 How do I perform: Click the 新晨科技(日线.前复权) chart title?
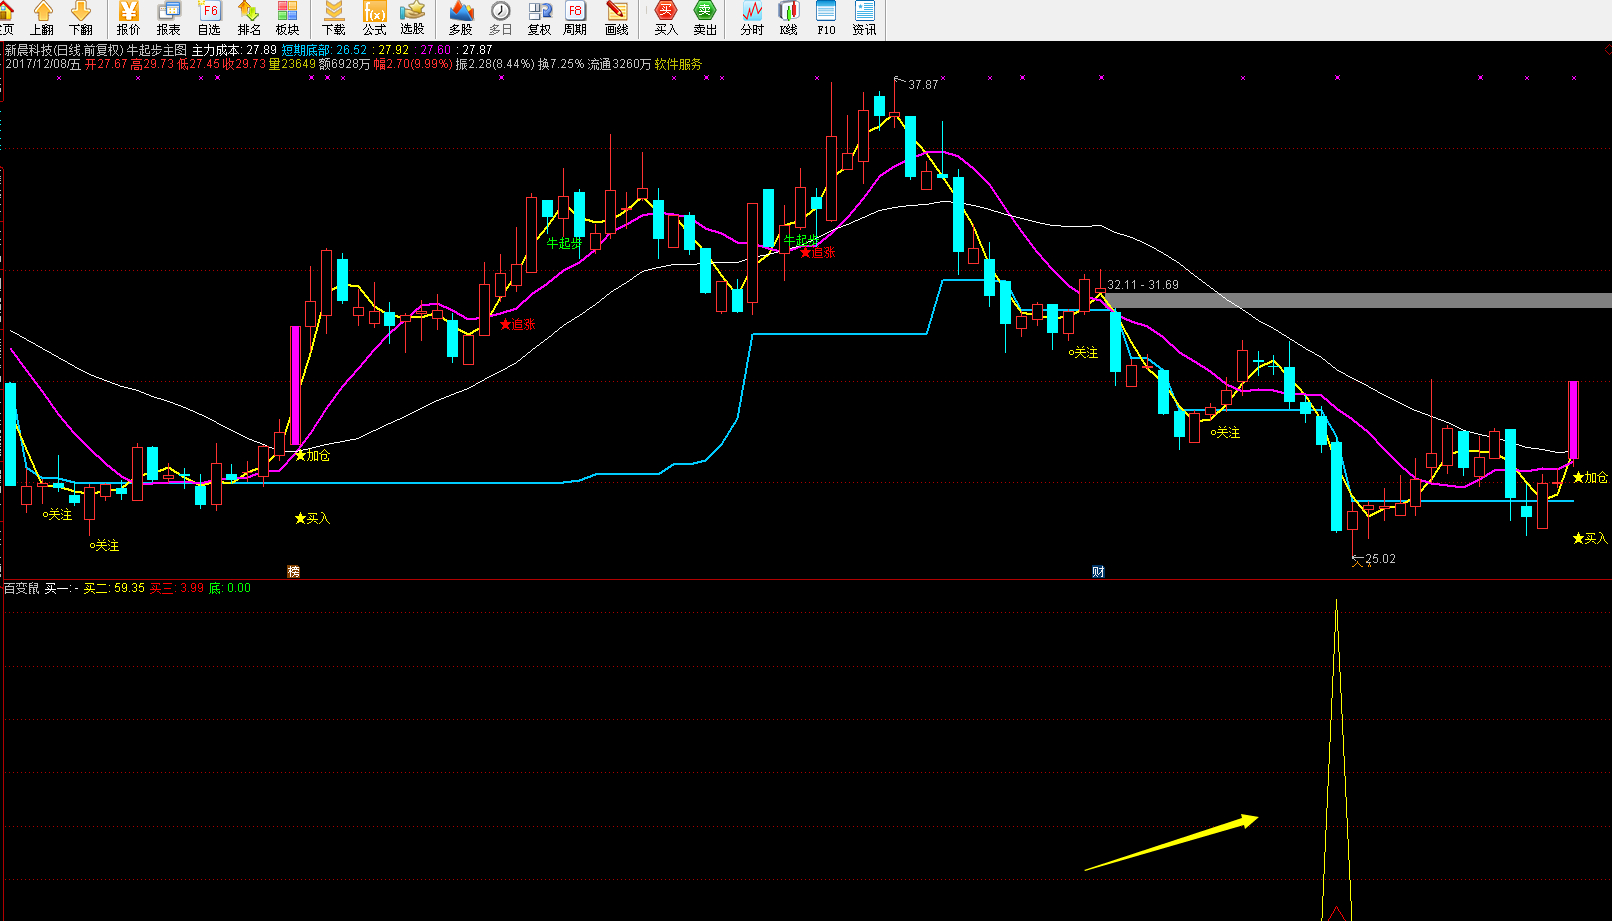[64, 50]
